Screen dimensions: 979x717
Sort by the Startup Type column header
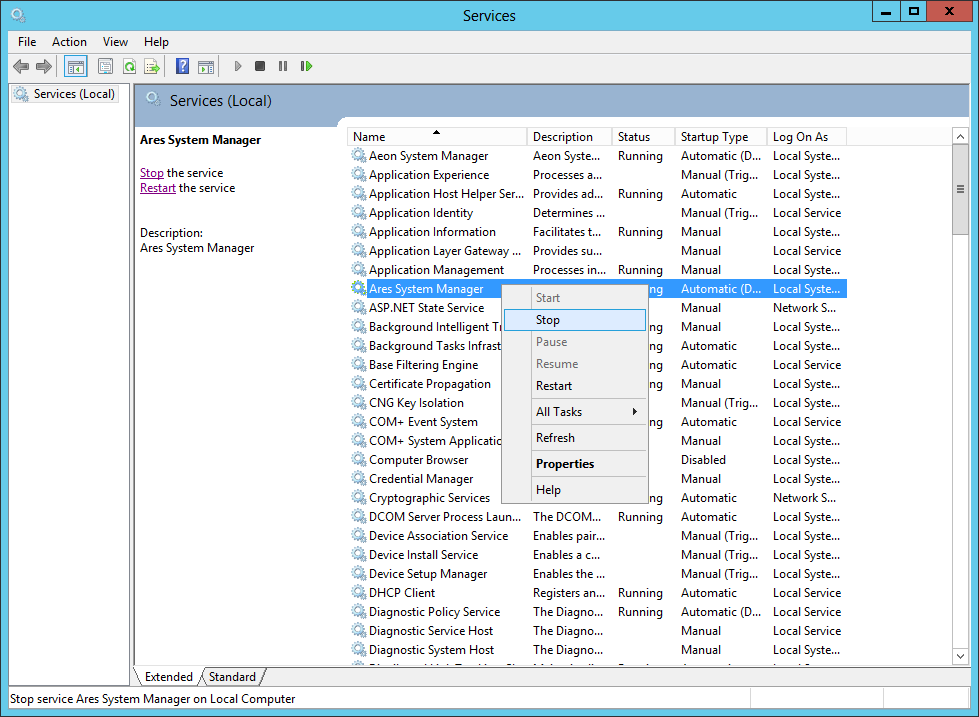pyautogui.click(x=717, y=135)
